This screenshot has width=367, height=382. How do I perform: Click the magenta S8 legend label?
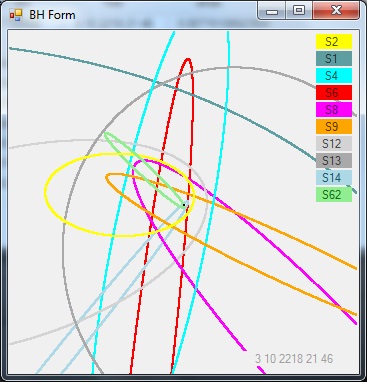point(334,110)
